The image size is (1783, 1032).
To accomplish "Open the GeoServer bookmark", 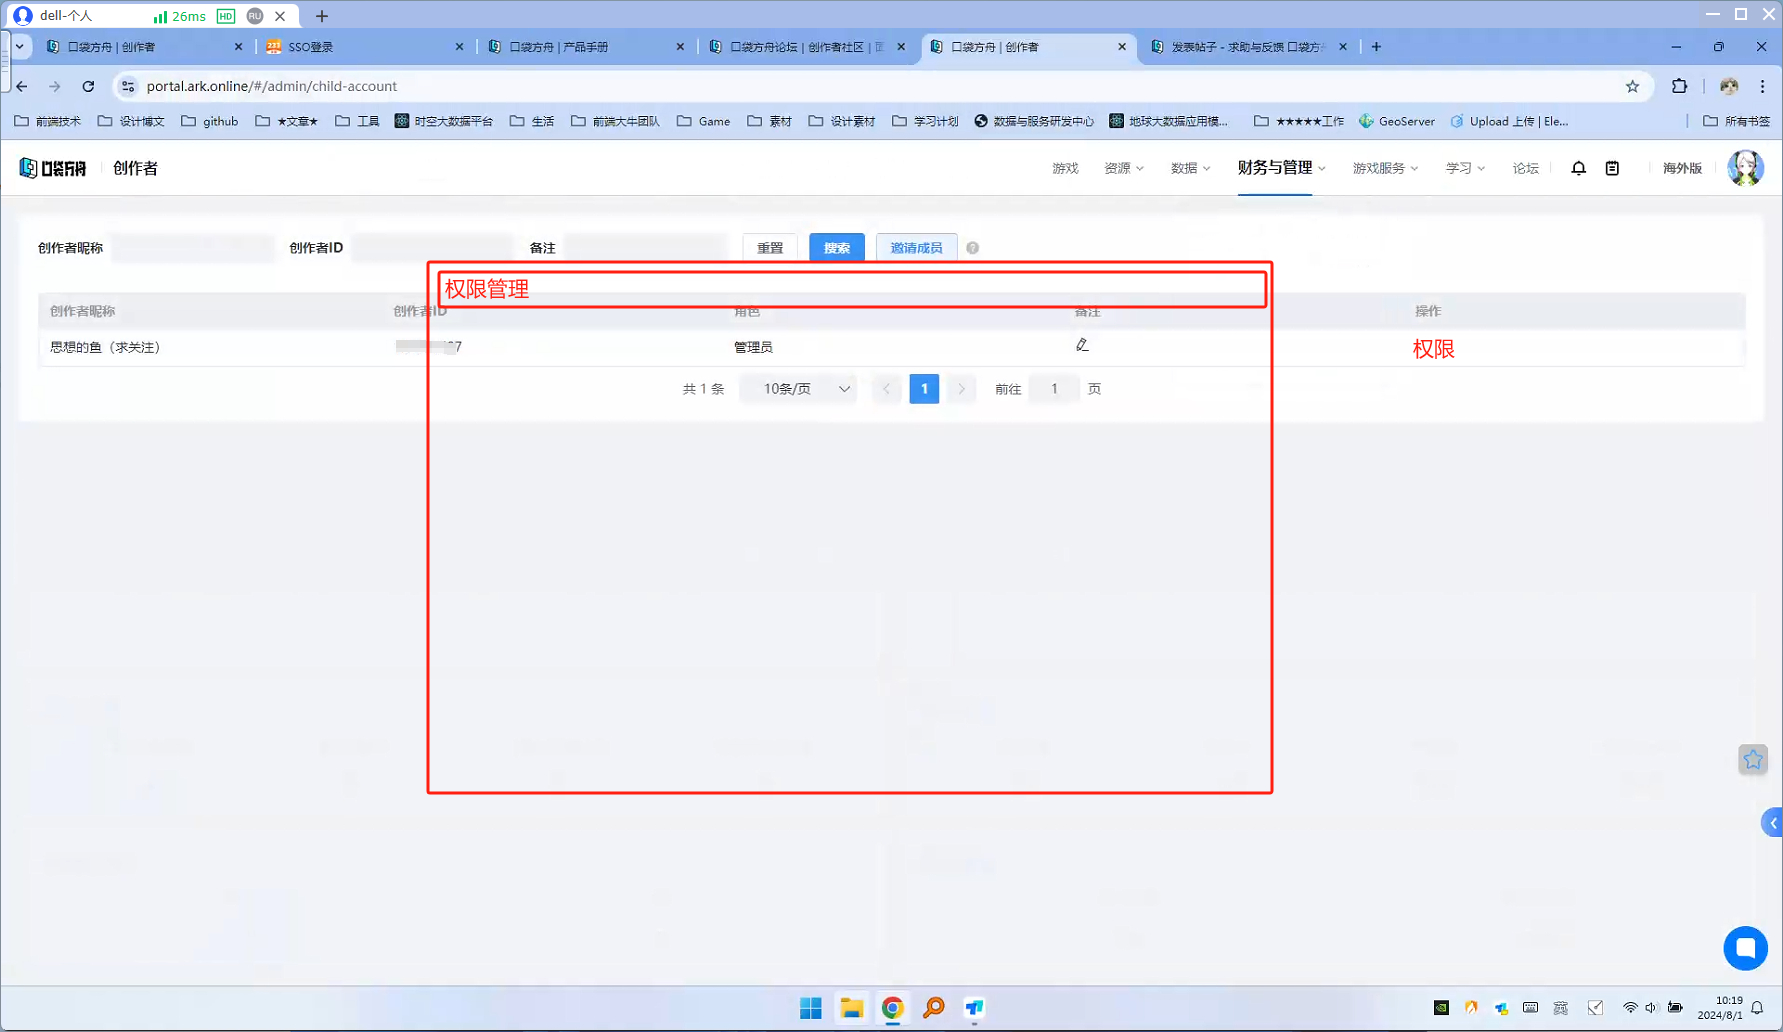I will [x=1397, y=121].
